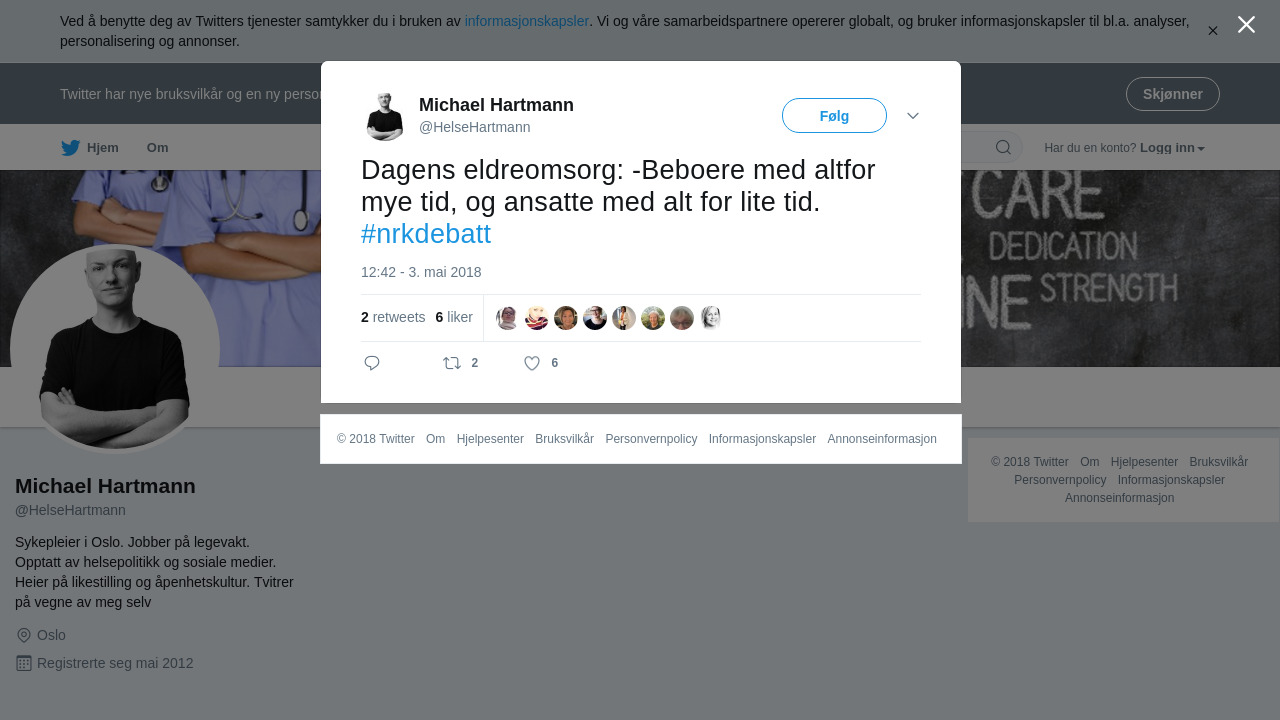Viewport: 1280px width, 720px height.
Task: View the 6 liker list
Action: point(454,317)
